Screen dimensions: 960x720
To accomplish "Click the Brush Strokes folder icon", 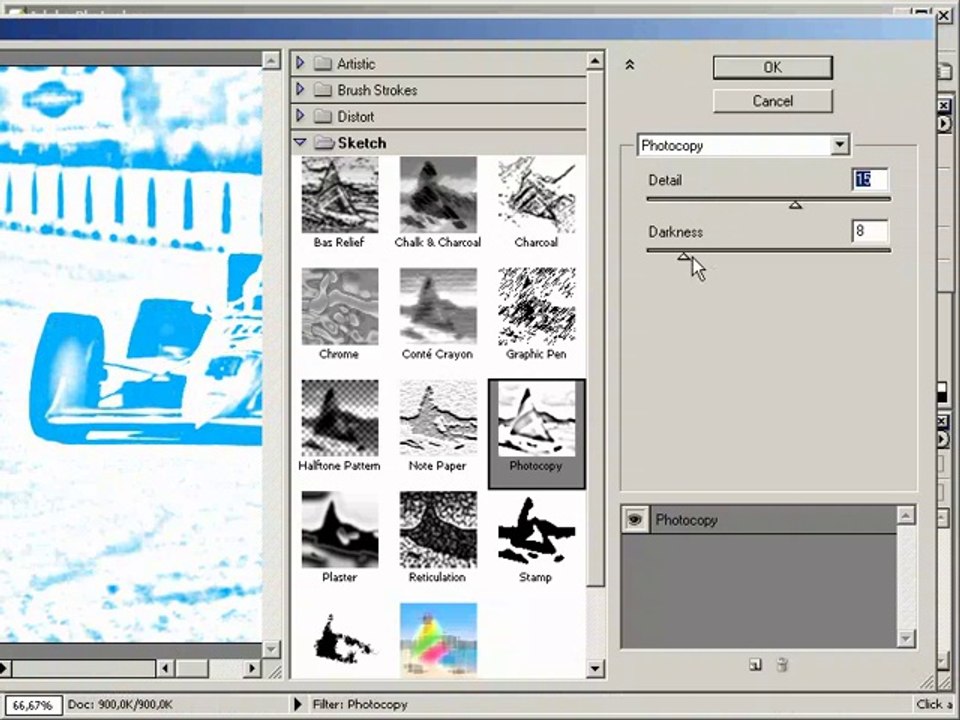I will coord(323,89).
